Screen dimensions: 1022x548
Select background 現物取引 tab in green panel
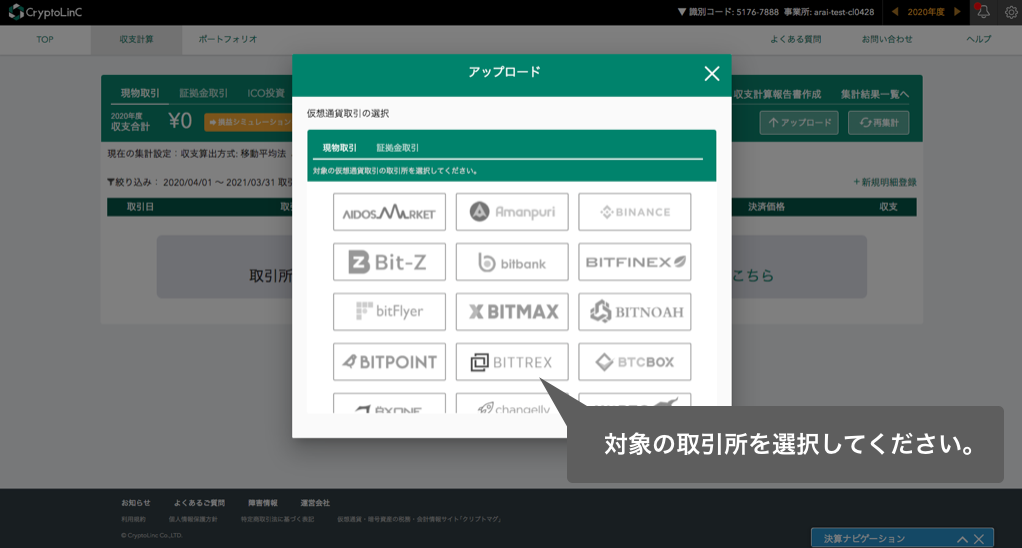pos(139,93)
